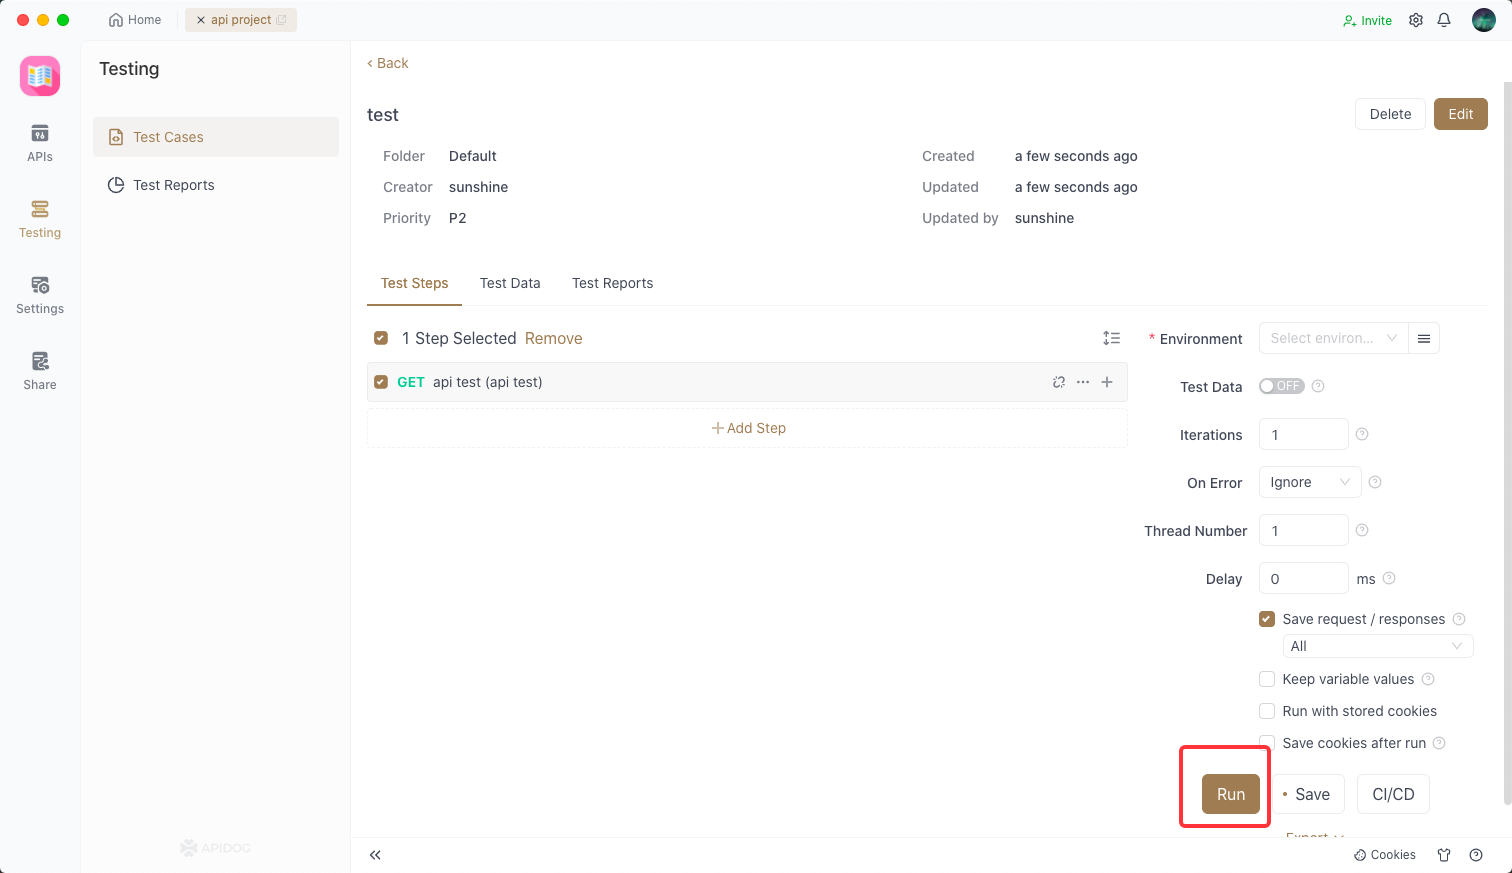Turn on the Test Data switch
Image resolution: width=1512 pixels, height=873 pixels.
click(x=1282, y=386)
